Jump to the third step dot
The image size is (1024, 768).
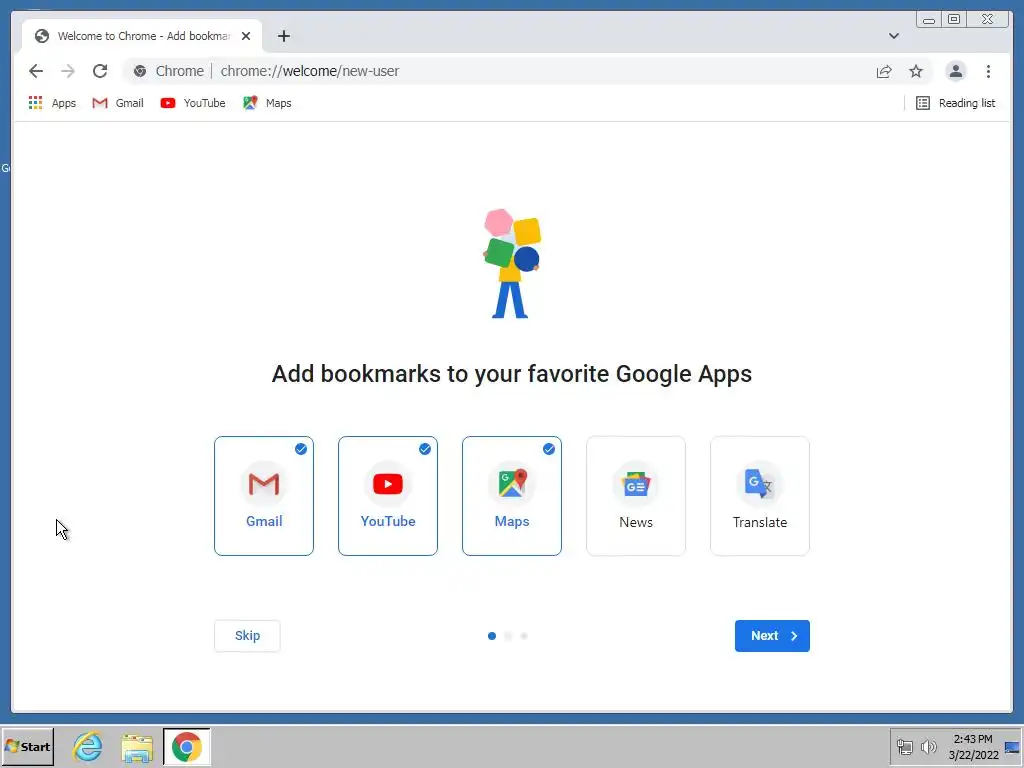pos(524,635)
